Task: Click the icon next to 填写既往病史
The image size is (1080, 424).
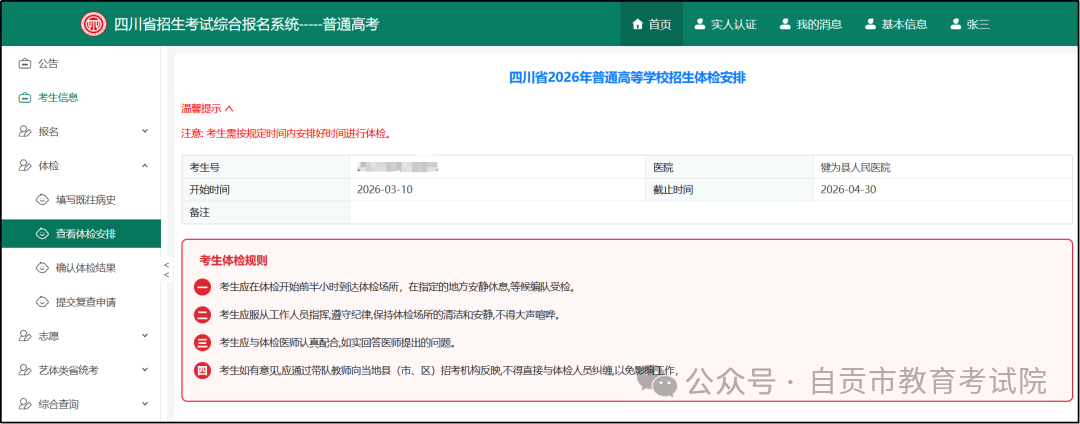Action: [x=42, y=200]
